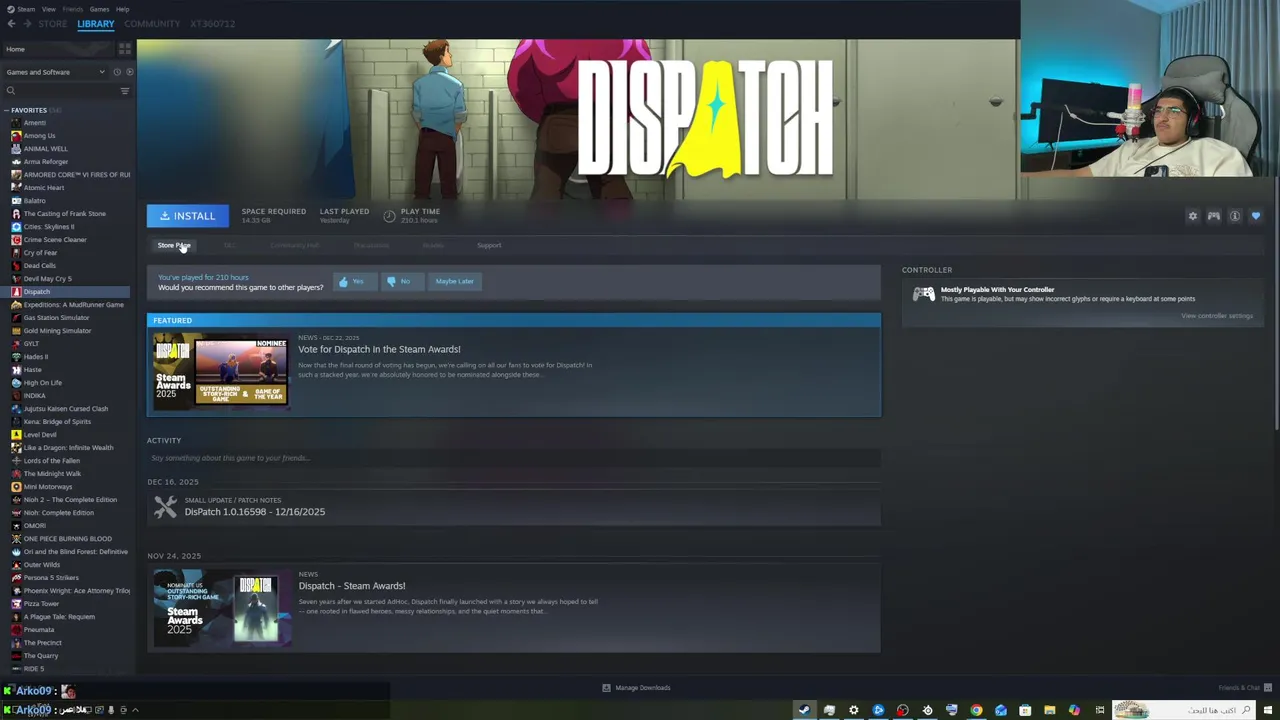Open the XT360712 profile tab
The height and width of the screenshot is (720, 1280).
[212, 23]
